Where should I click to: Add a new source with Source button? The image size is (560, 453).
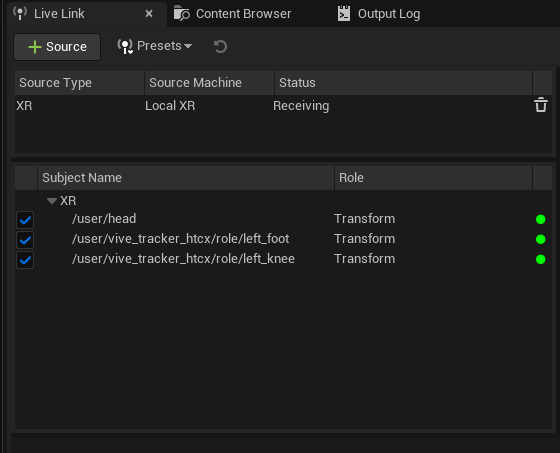pos(57,47)
